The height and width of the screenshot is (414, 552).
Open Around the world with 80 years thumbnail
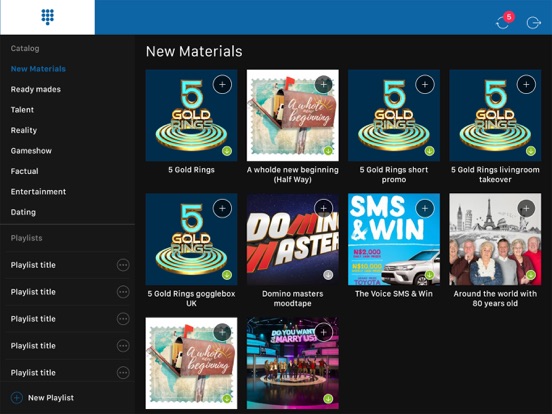pyautogui.click(x=495, y=239)
